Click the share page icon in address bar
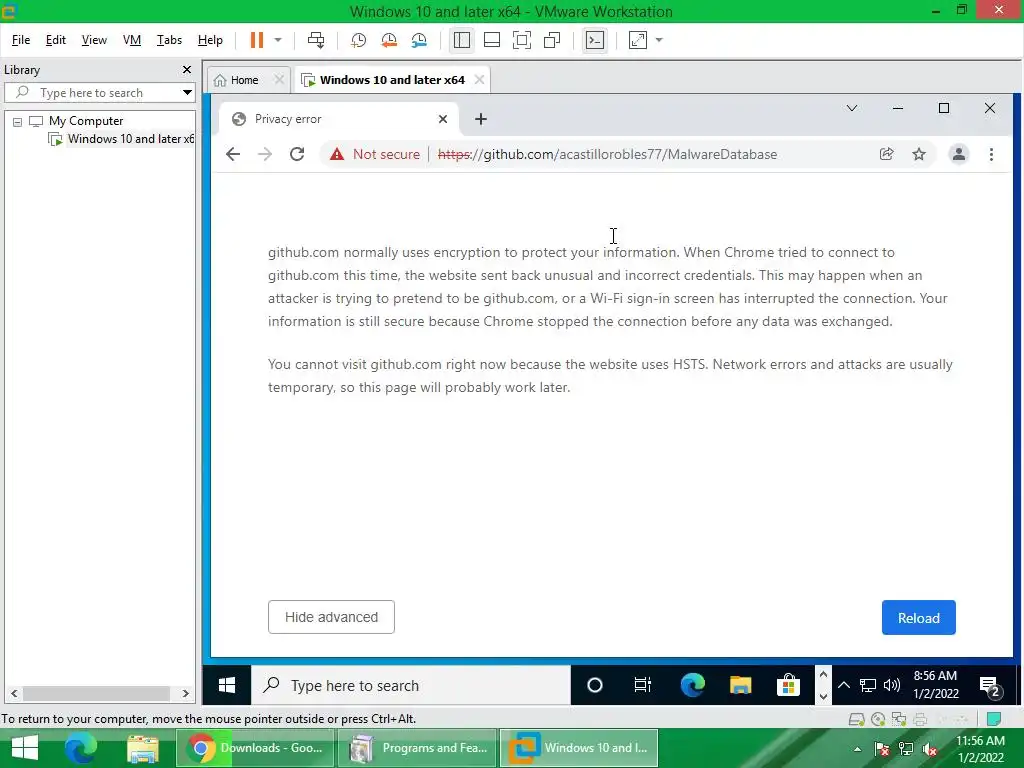This screenshot has height=768, width=1024. [886, 154]
